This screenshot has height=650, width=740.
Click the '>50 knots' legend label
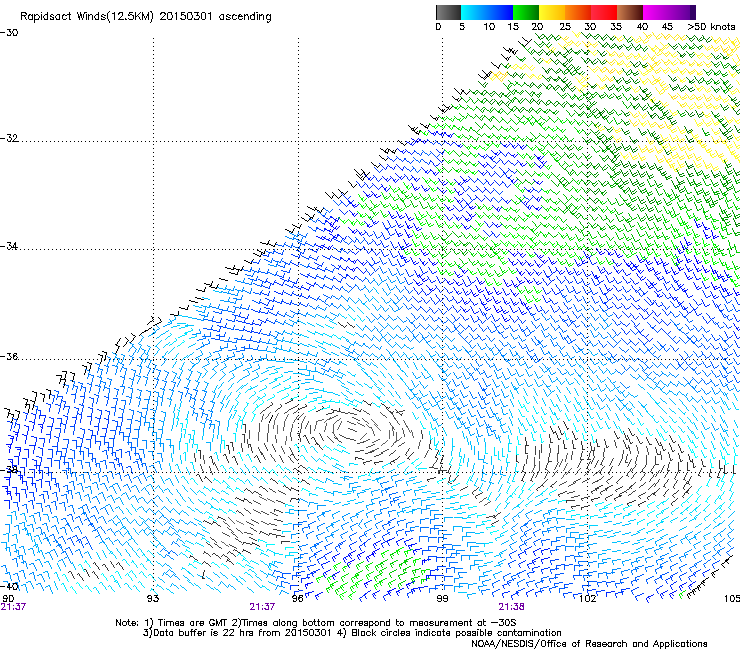pos(711,27)
